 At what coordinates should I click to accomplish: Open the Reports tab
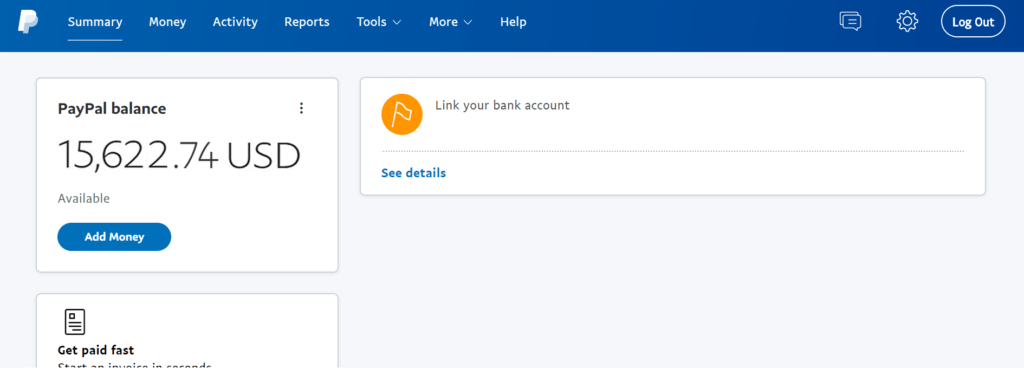(307, 22)
